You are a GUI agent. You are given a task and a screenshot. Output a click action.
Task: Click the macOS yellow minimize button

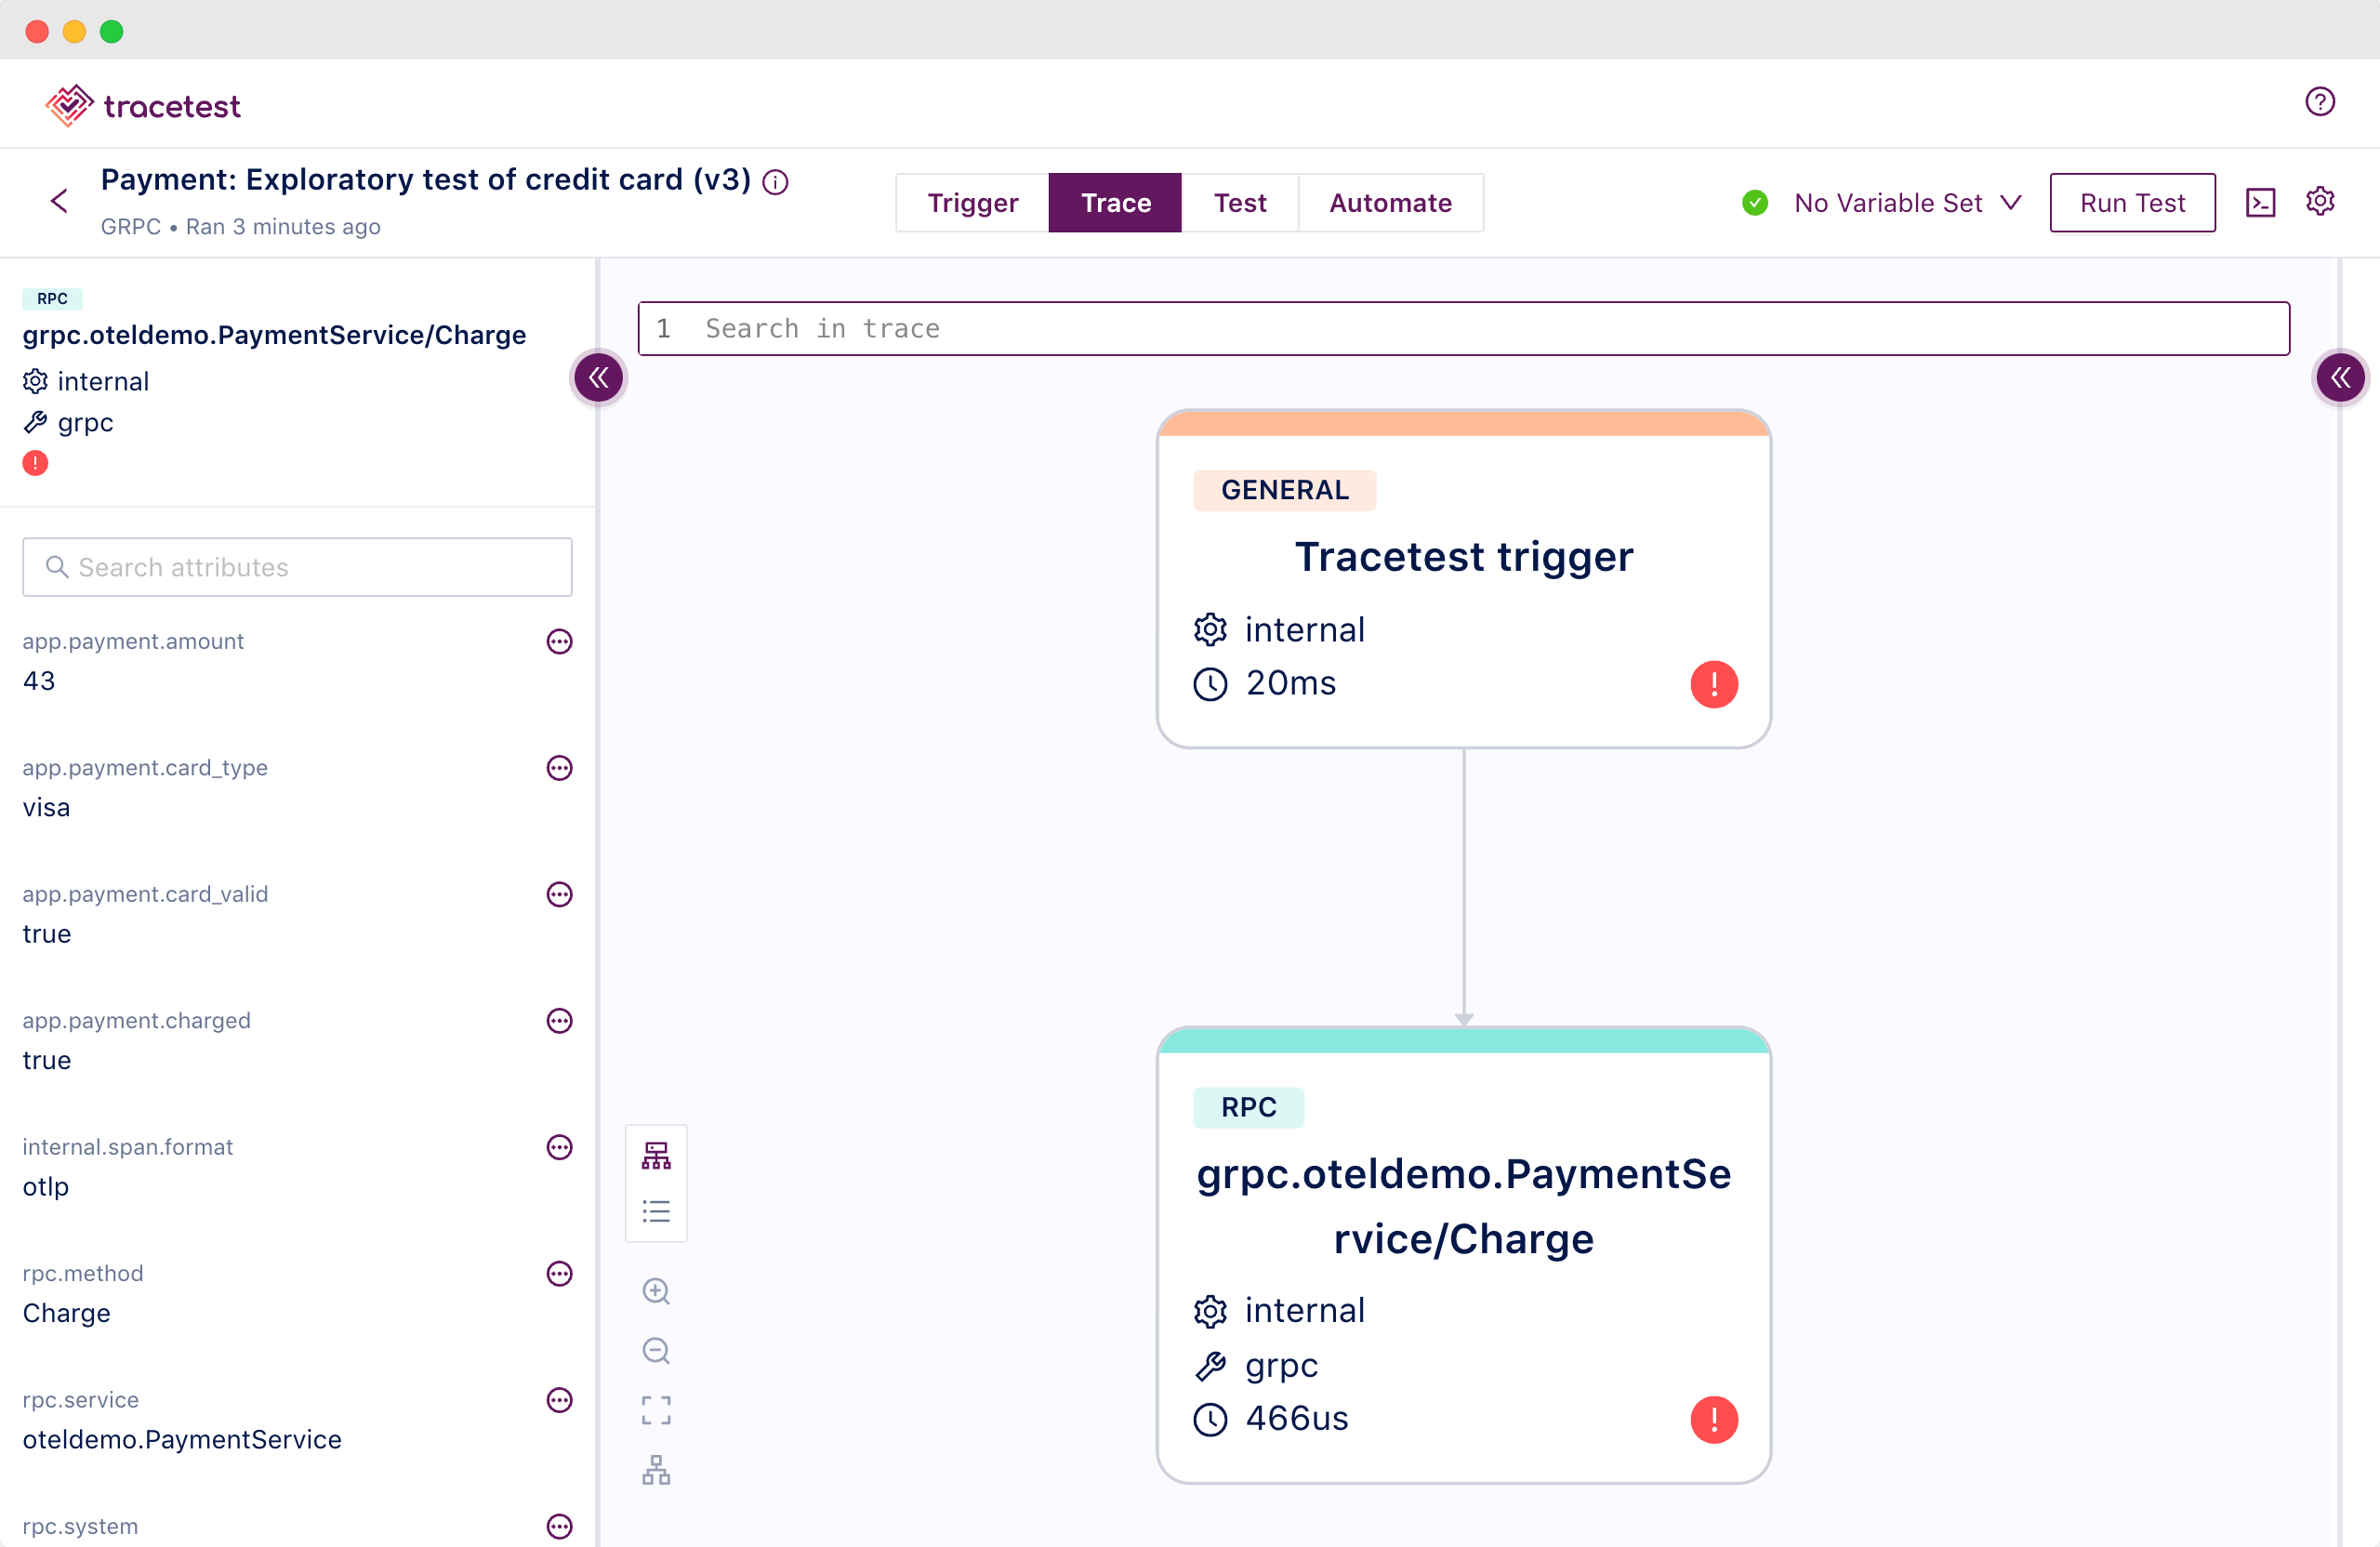point(74,31)
